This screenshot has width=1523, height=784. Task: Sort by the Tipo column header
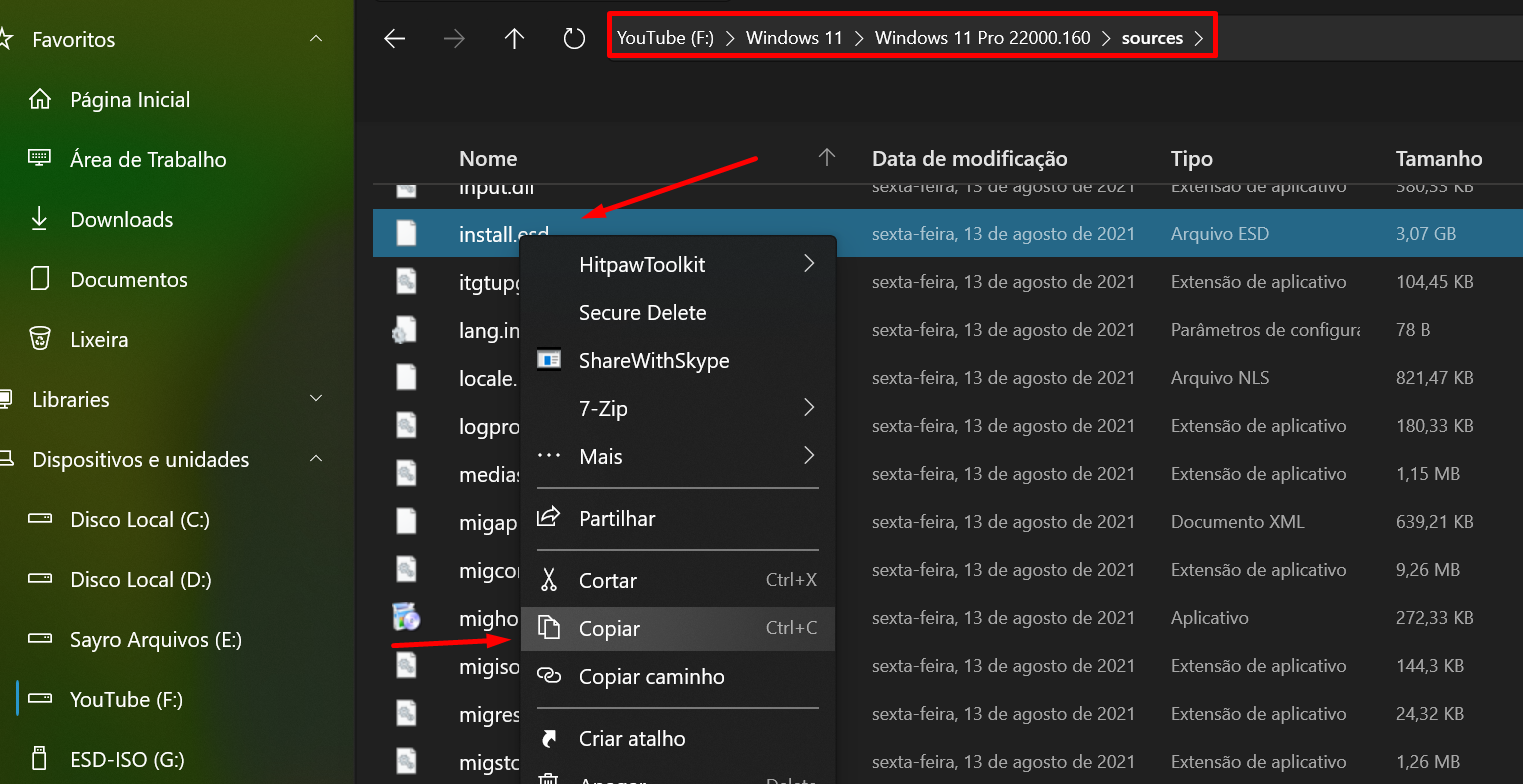(x=1191, y=158)
